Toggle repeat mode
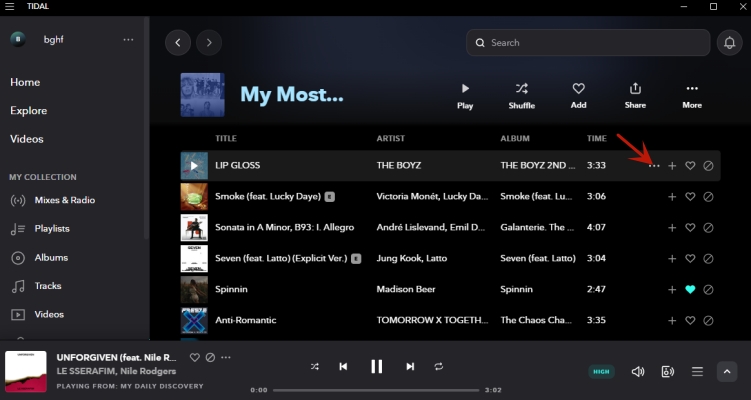Viewport: 751px width, 400px height. 439,366
